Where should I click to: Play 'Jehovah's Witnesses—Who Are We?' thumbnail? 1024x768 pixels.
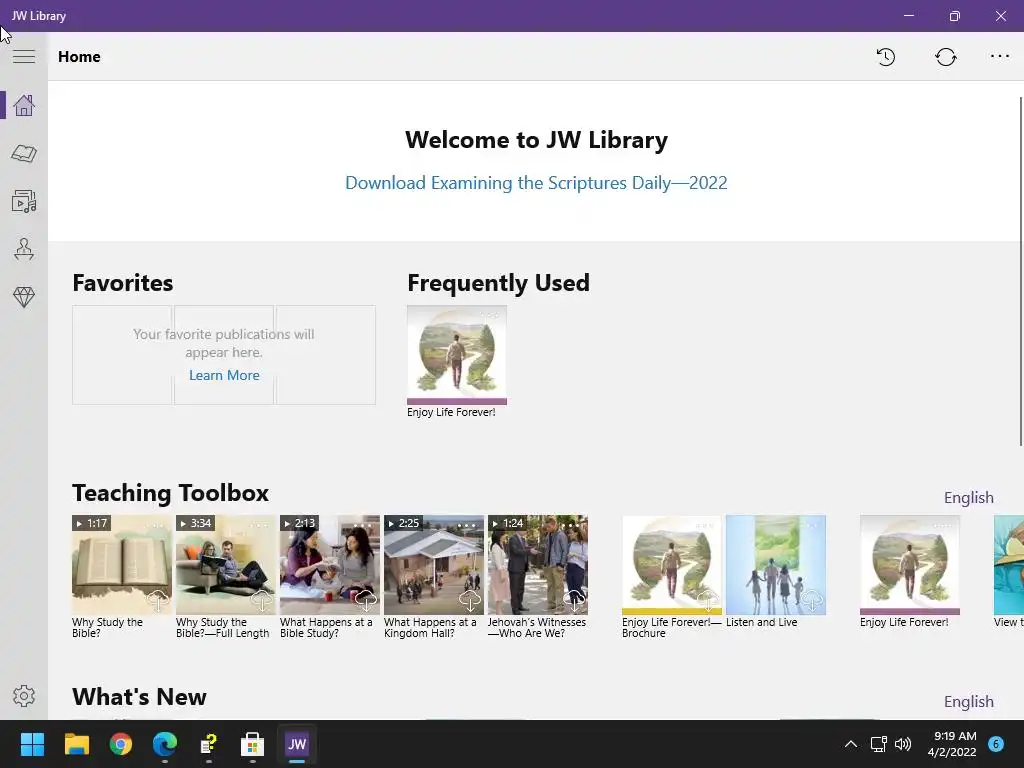(x=537, y=565)
